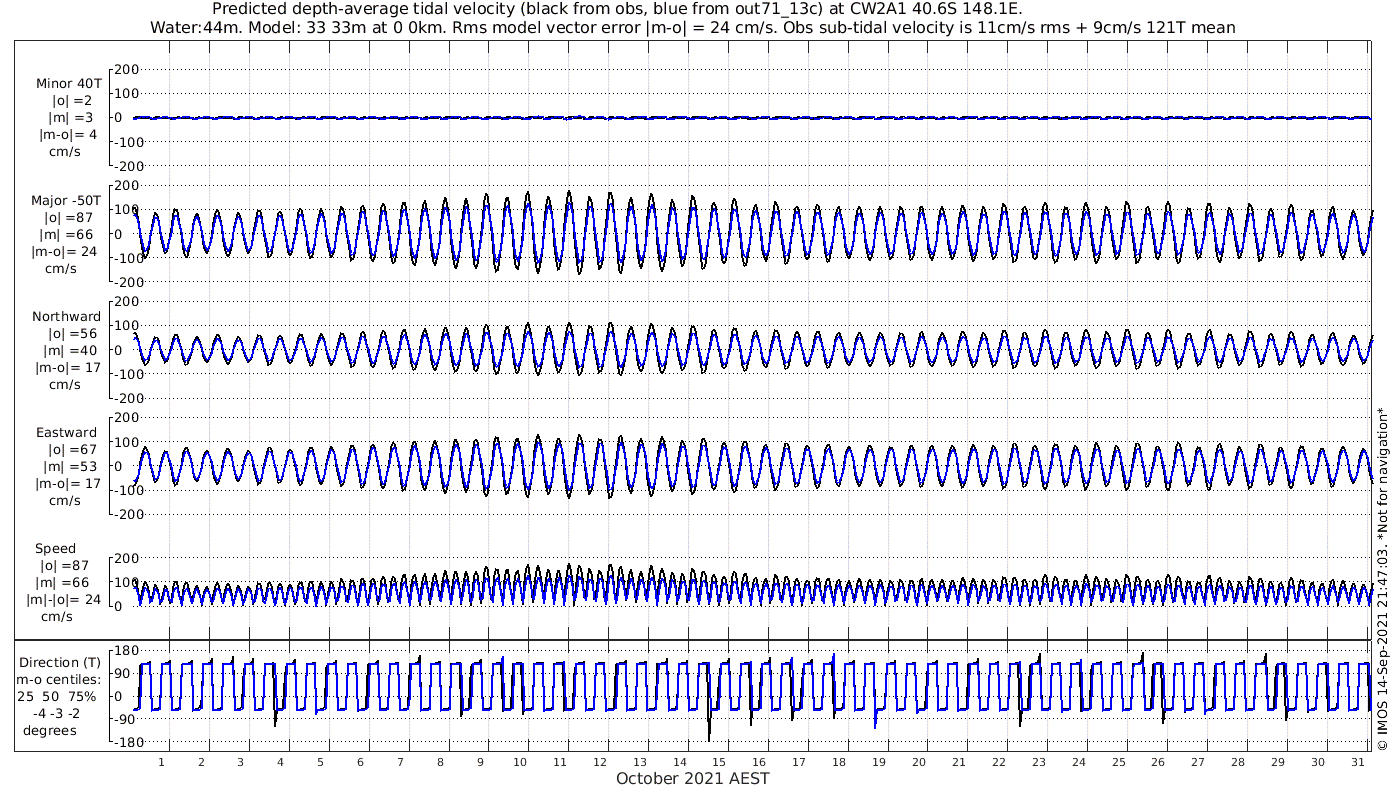Click the date tick label '29'

point(1278,762)
